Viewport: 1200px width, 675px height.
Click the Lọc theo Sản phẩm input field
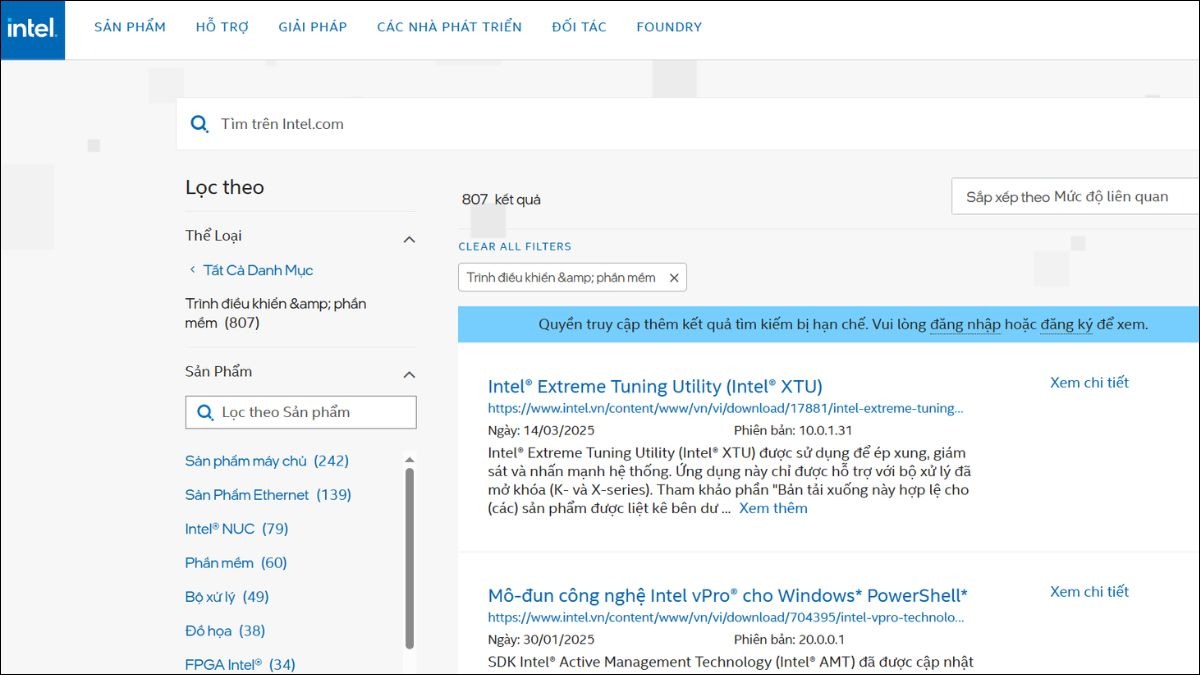click(x=301, y=412)
